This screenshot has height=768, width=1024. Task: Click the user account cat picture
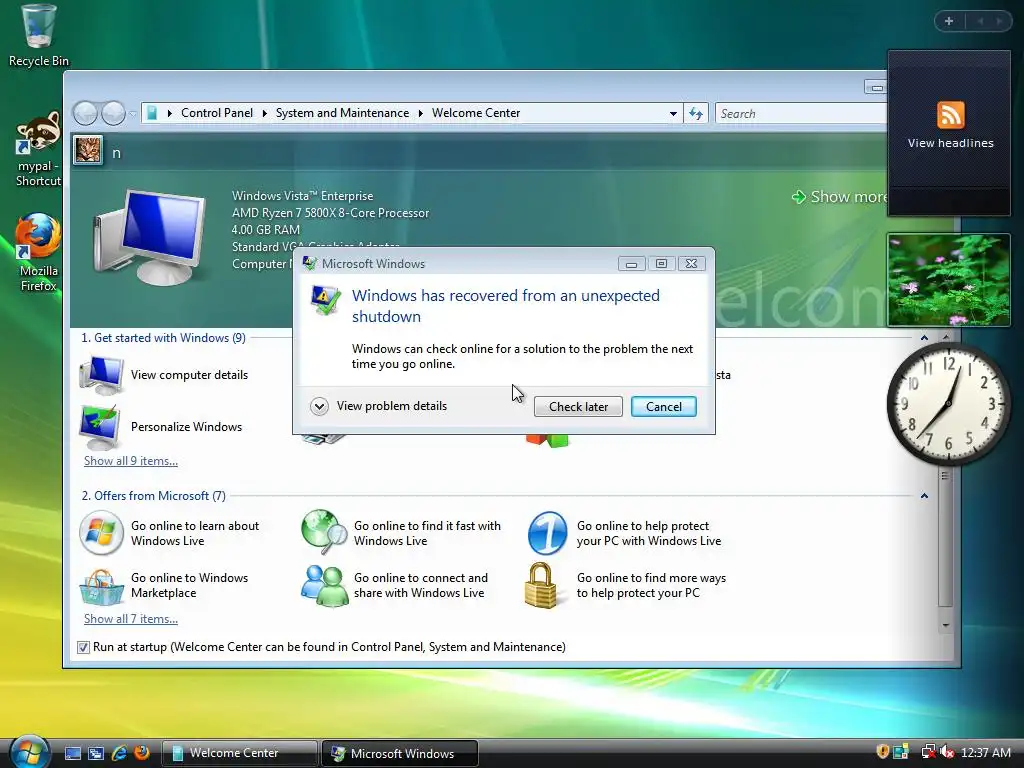(x=88, y=150)
